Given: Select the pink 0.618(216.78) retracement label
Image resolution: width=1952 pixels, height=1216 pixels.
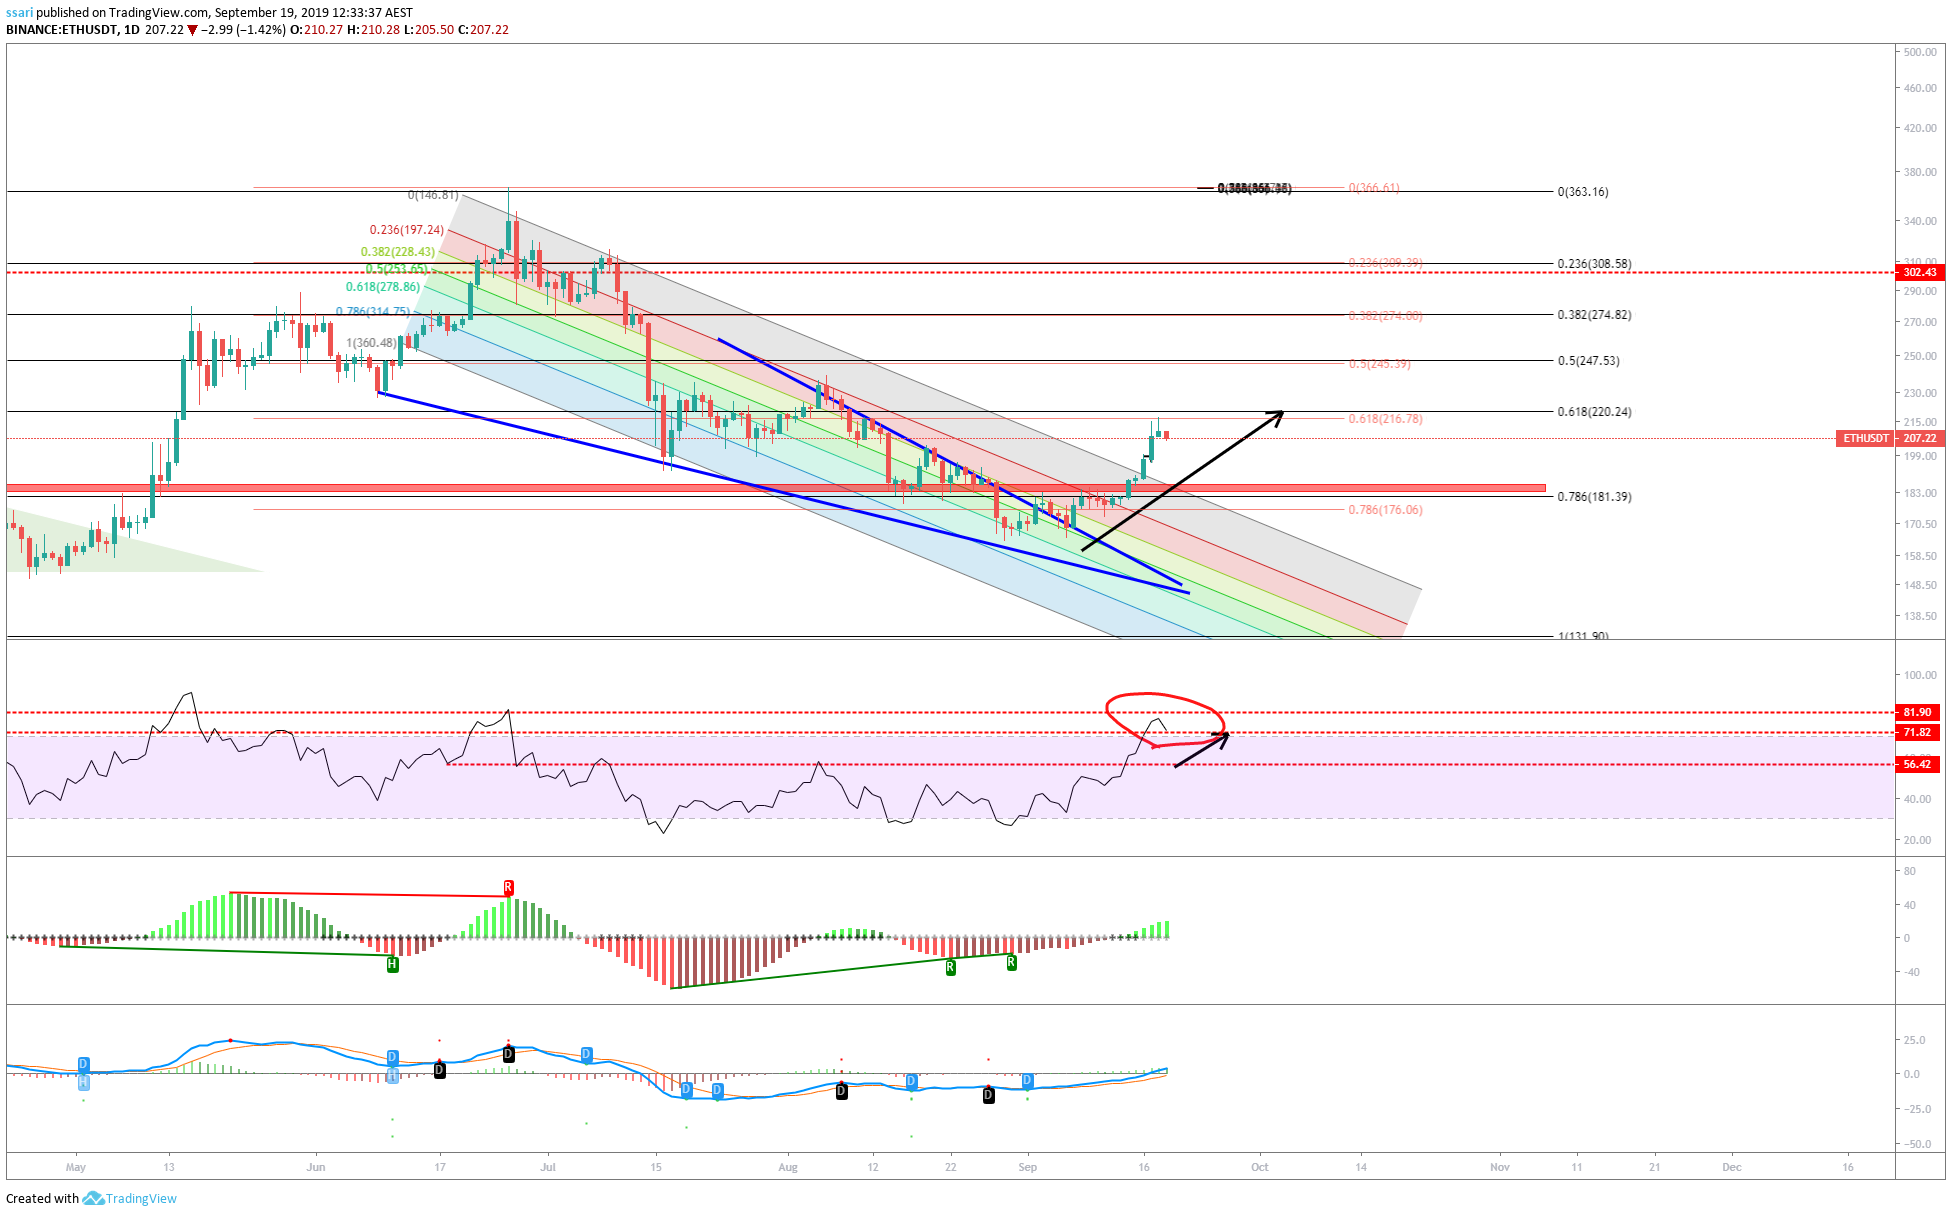Looking at the screenshot, I should click(1385, 419).
